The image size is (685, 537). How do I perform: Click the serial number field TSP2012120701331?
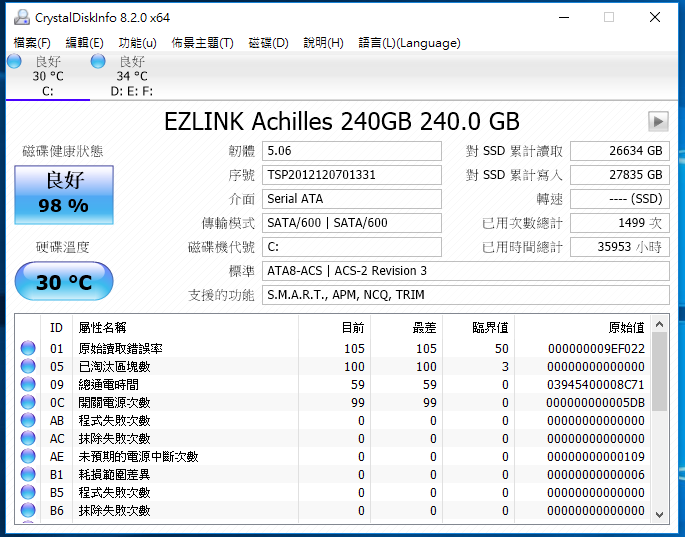click(352, 175)
